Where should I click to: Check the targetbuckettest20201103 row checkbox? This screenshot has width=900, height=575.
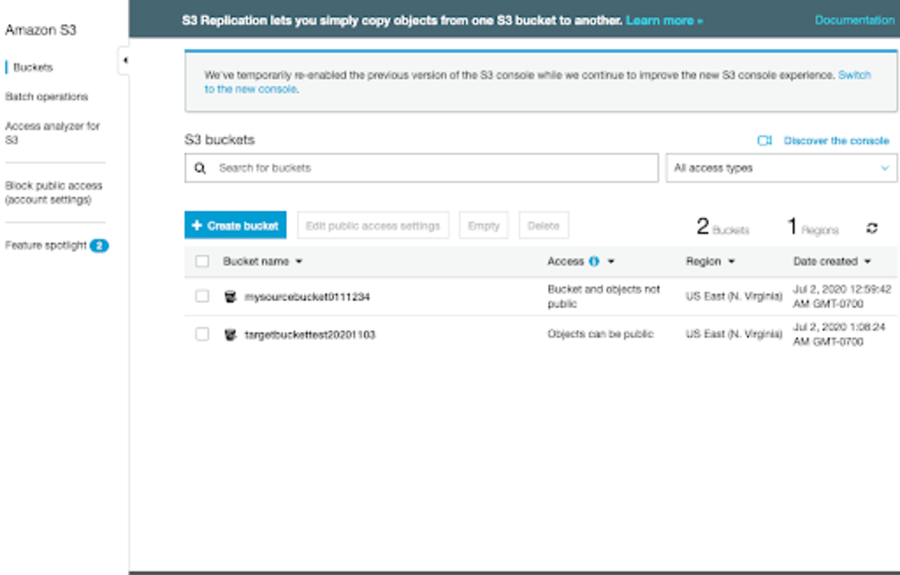click(202, 334)
